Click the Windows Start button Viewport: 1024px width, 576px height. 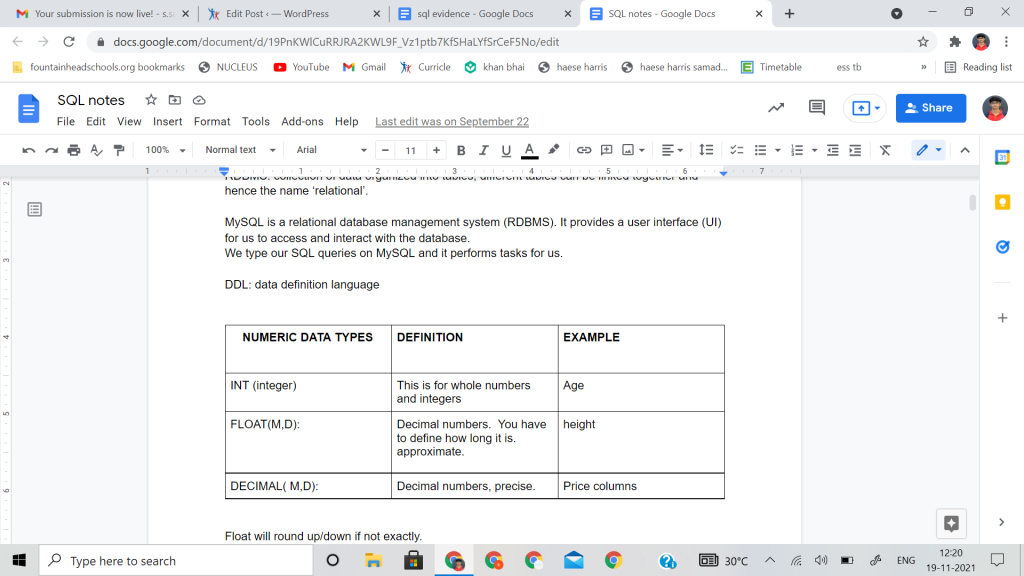19,560
